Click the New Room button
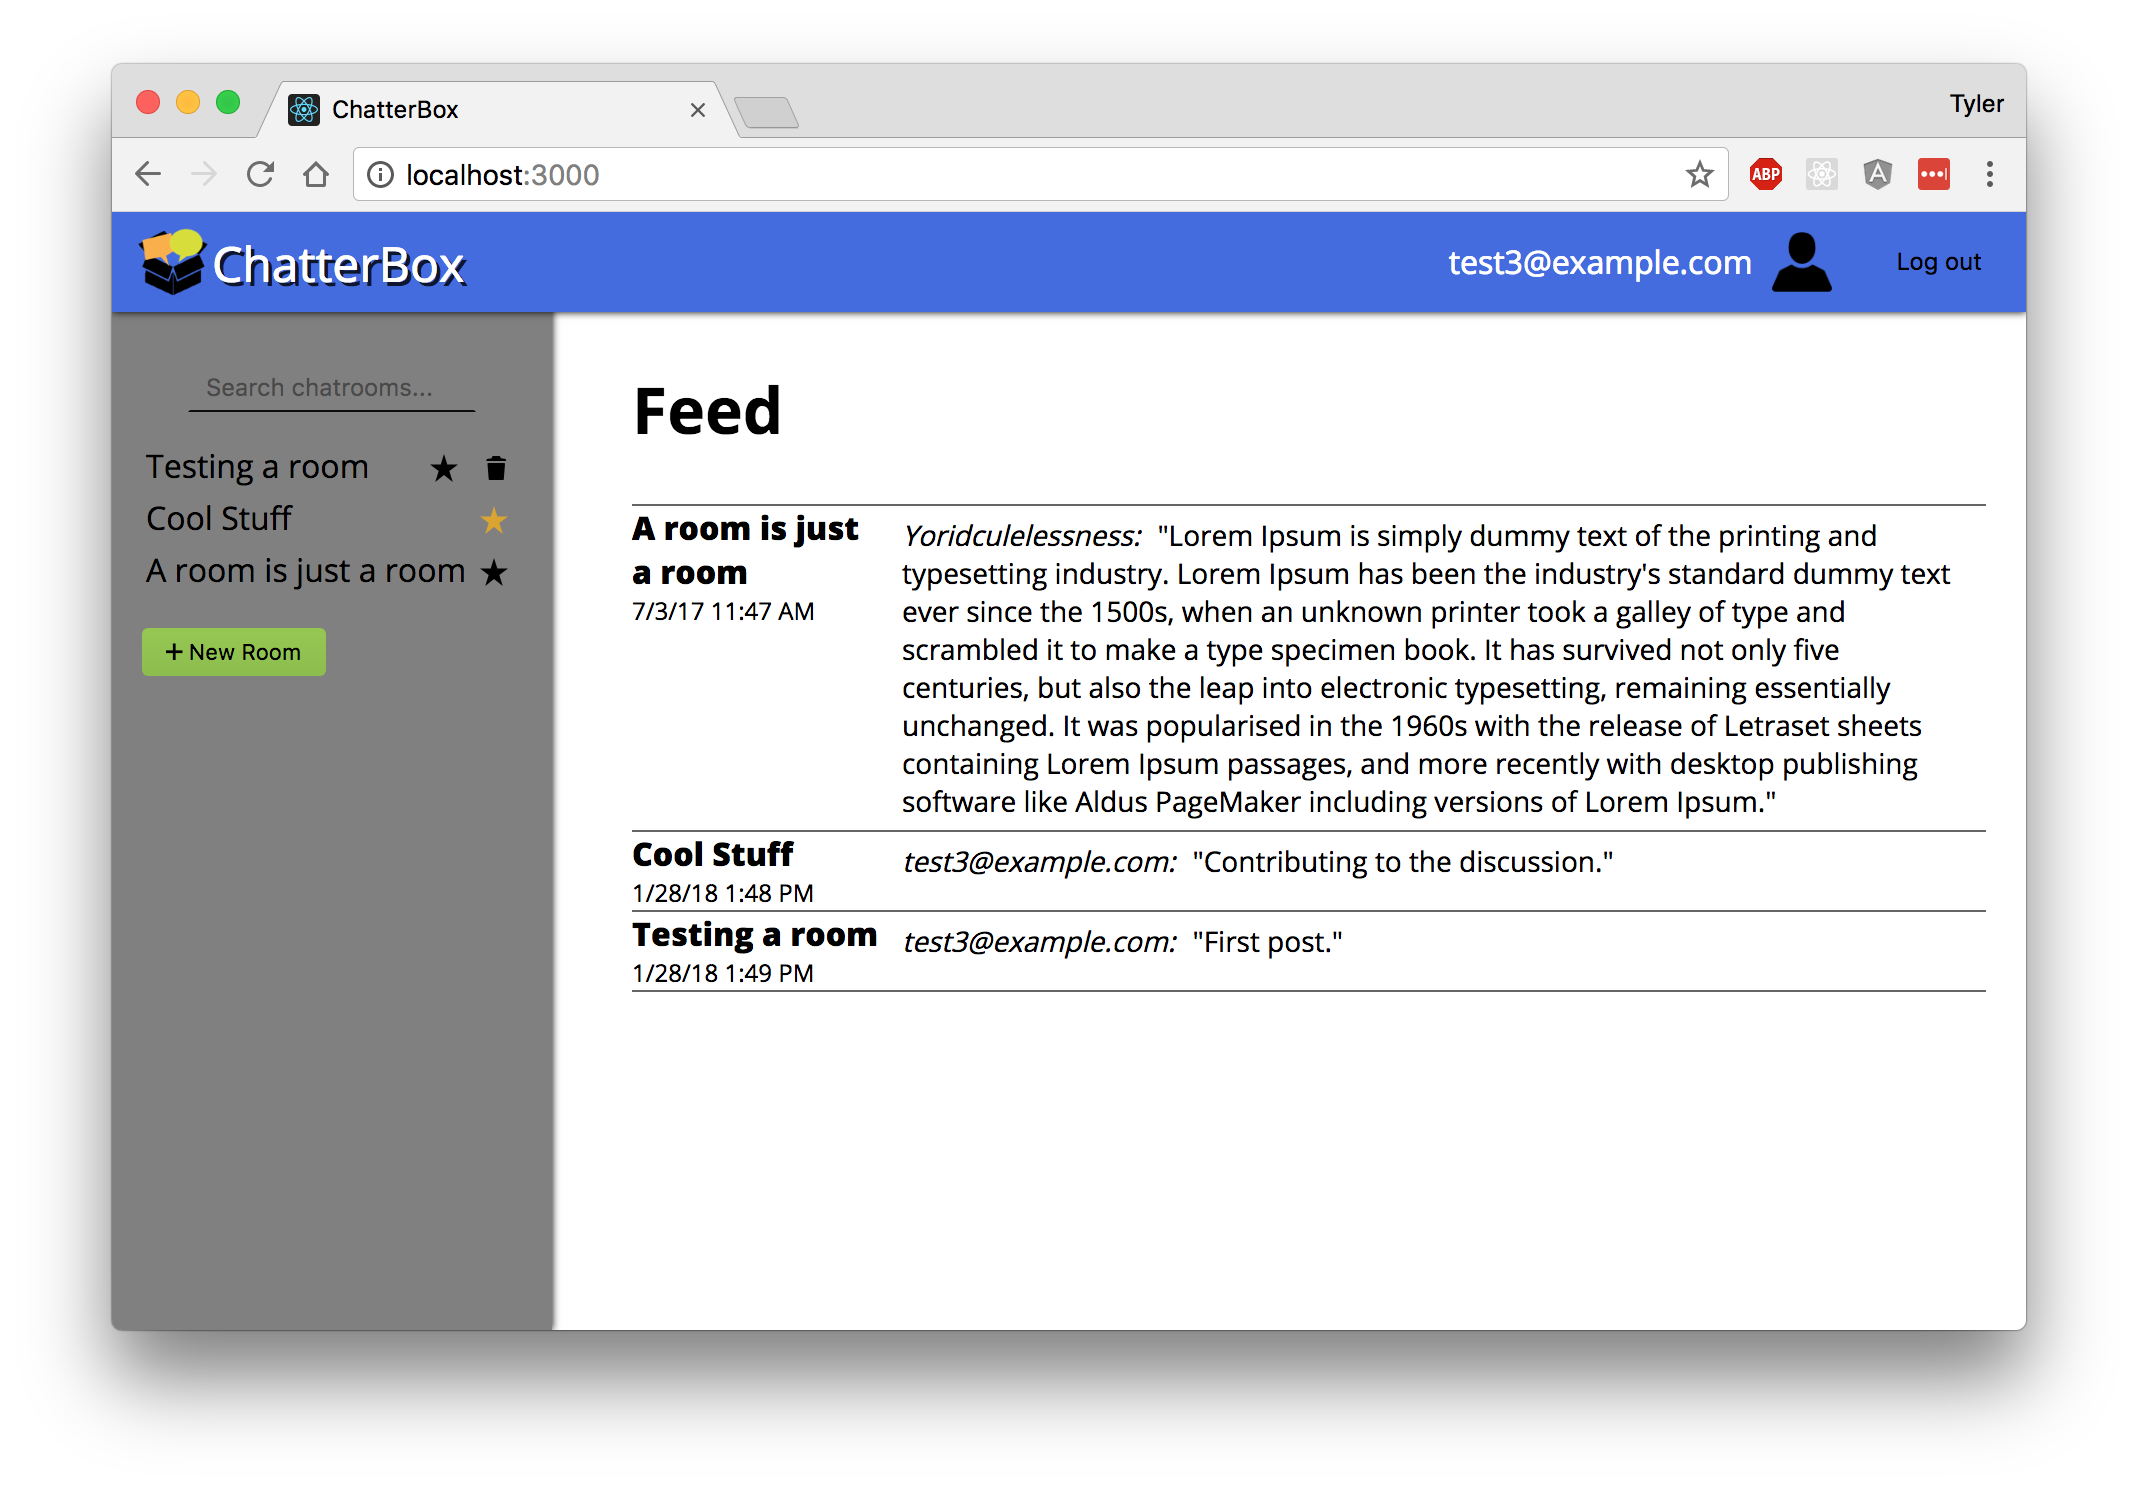Screen dimensions: 2138x1490 pyautogui.click(x=233, y=651)
